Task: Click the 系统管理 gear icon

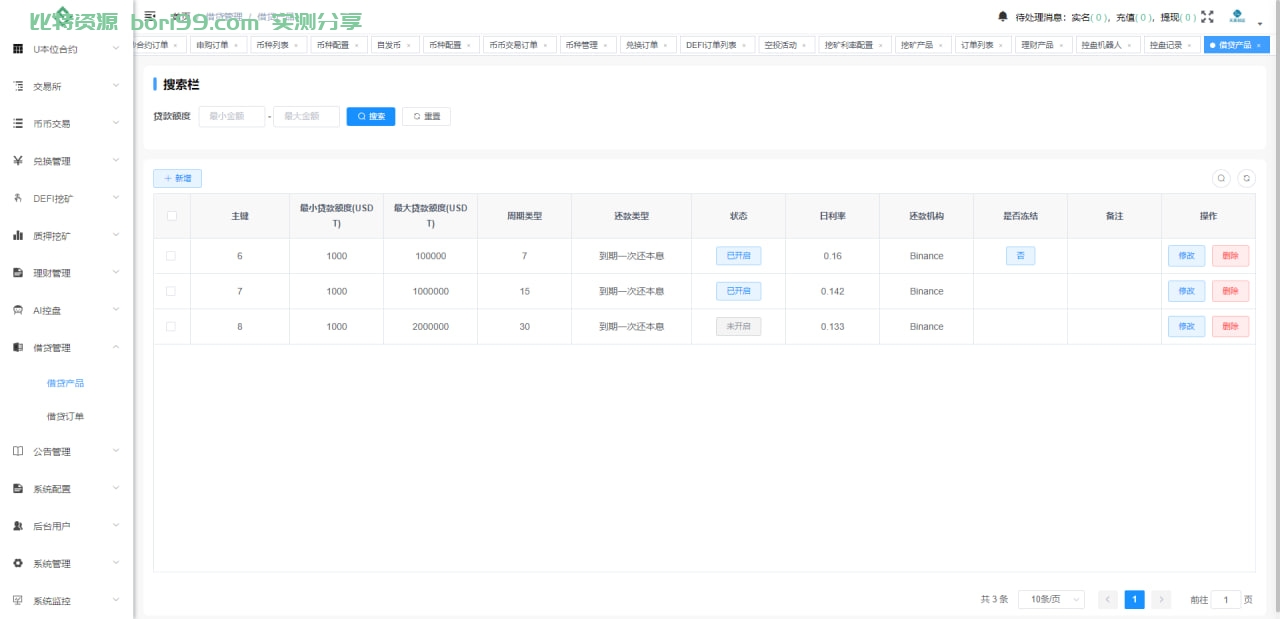Action: click(18, 563)
